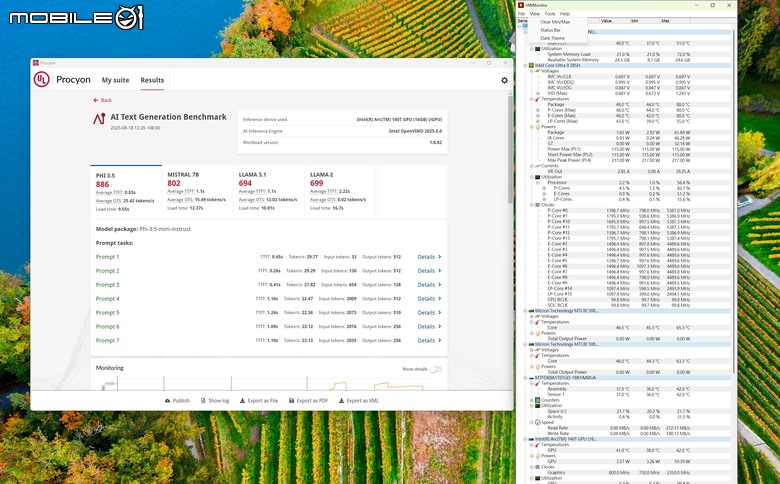Image resolution: width=780 pixels, height=484 pixels.
Task: Select the LLAMA 2 score tab
Action: (340, 192)
